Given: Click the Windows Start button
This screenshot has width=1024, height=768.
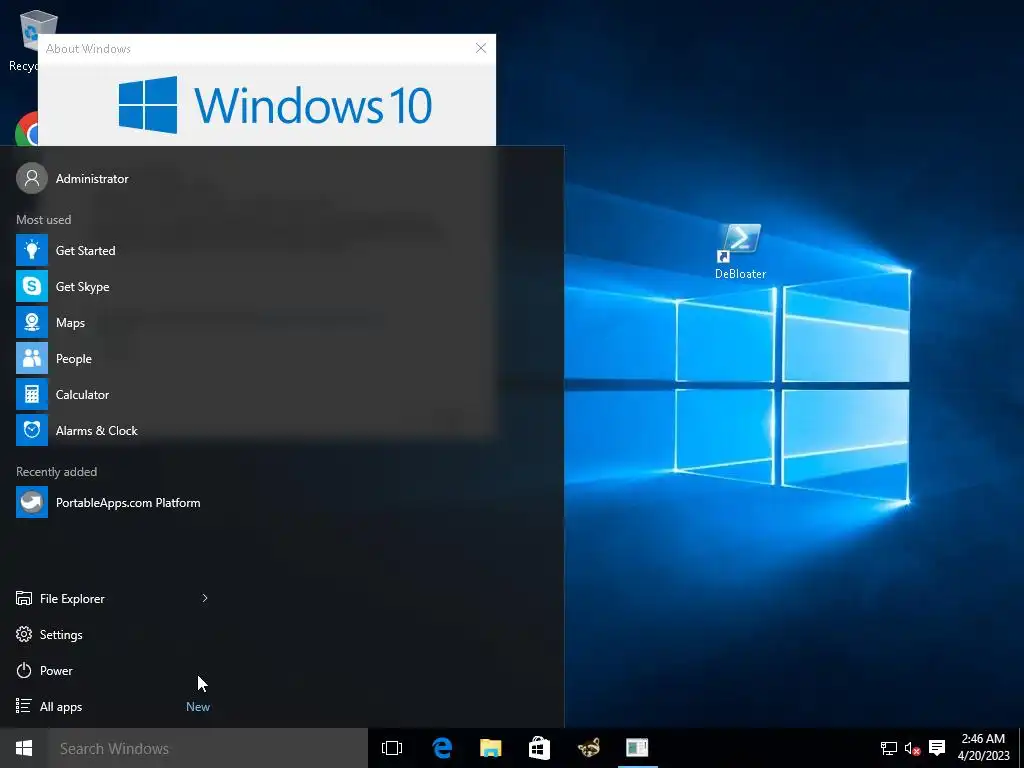Looking at the screenshot, I should tap(24, 748).
